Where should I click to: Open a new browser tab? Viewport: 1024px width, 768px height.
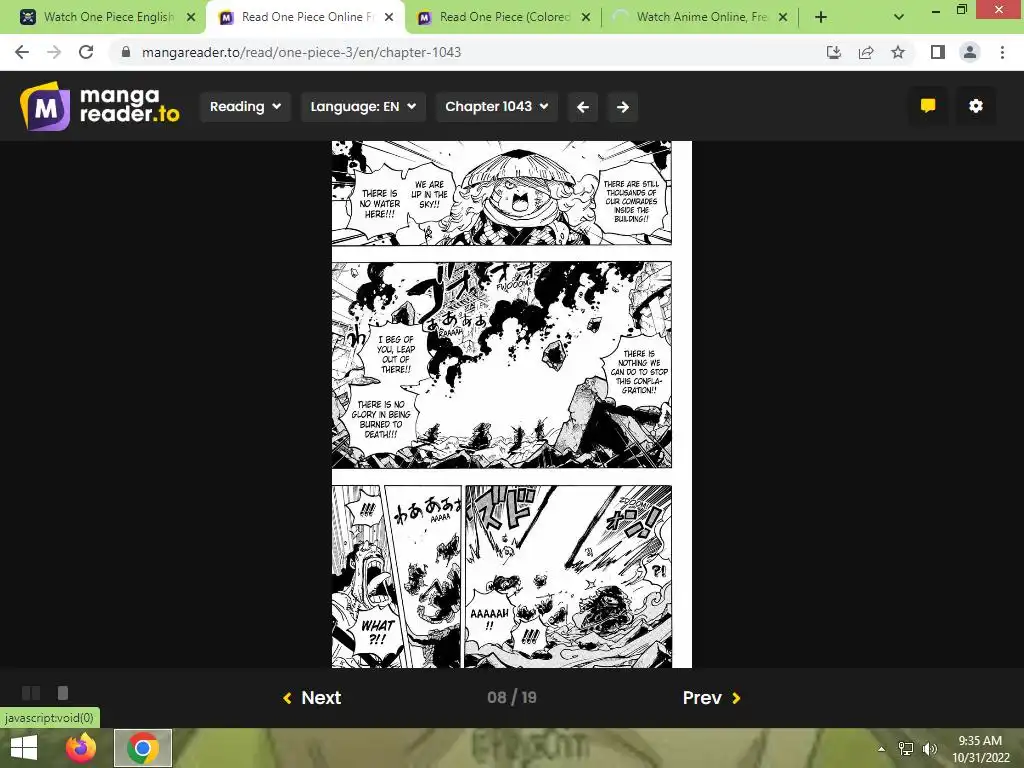[x=821, y=18]
